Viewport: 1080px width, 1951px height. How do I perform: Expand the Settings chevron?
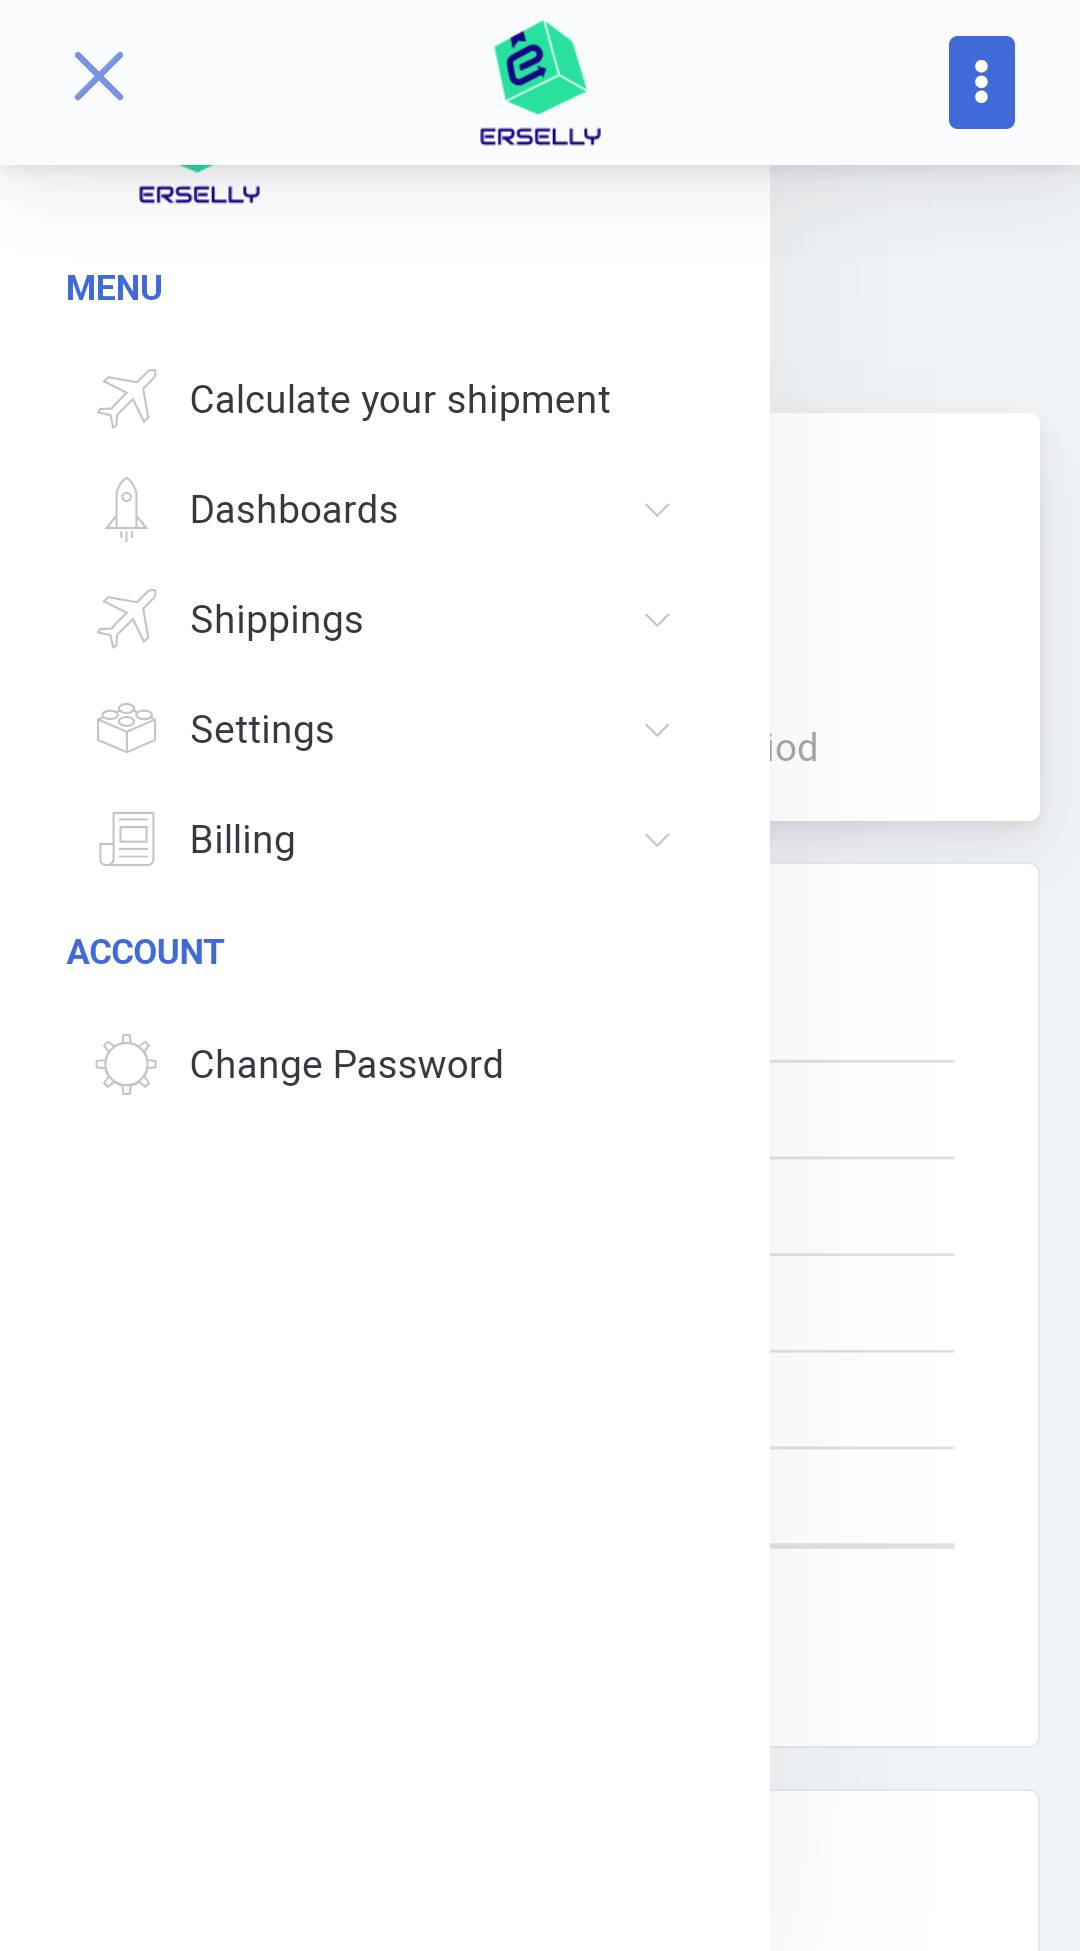click(657, 730)
